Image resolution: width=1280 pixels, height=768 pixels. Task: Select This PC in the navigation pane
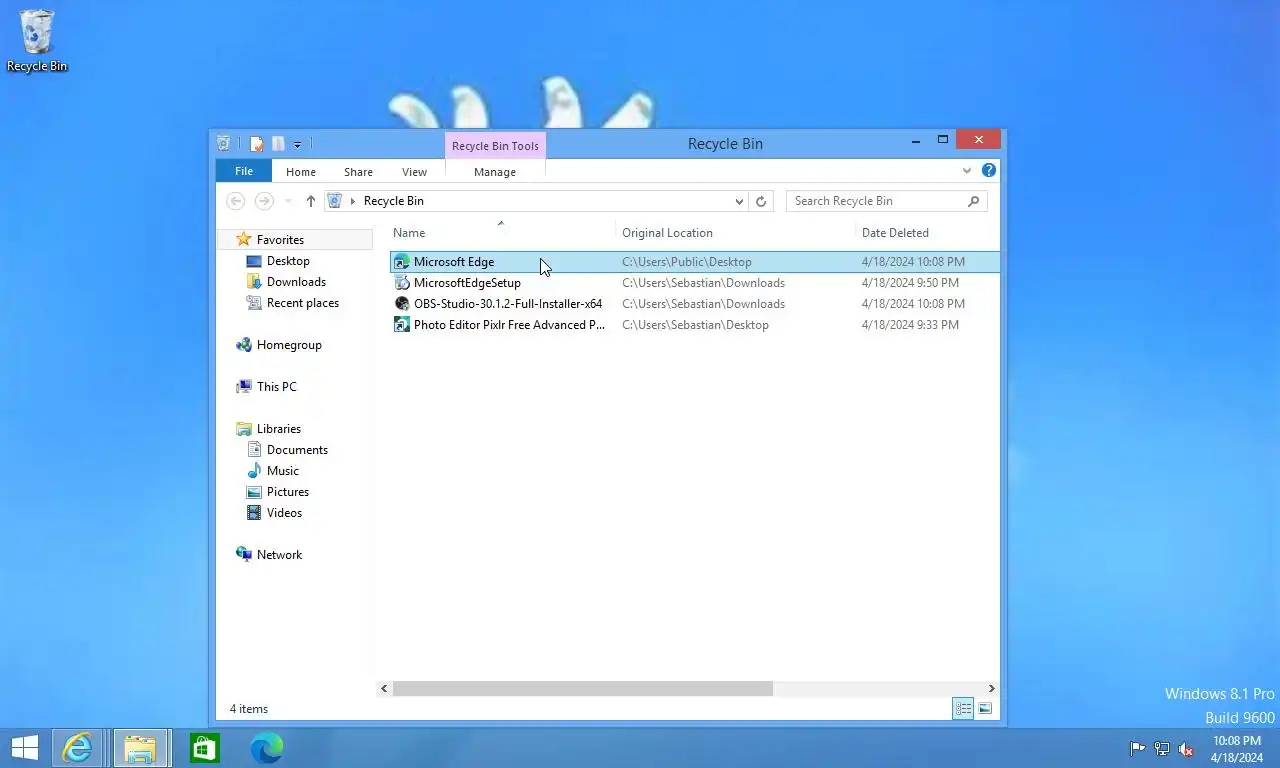pyautogui.click(x=276, y=387)
